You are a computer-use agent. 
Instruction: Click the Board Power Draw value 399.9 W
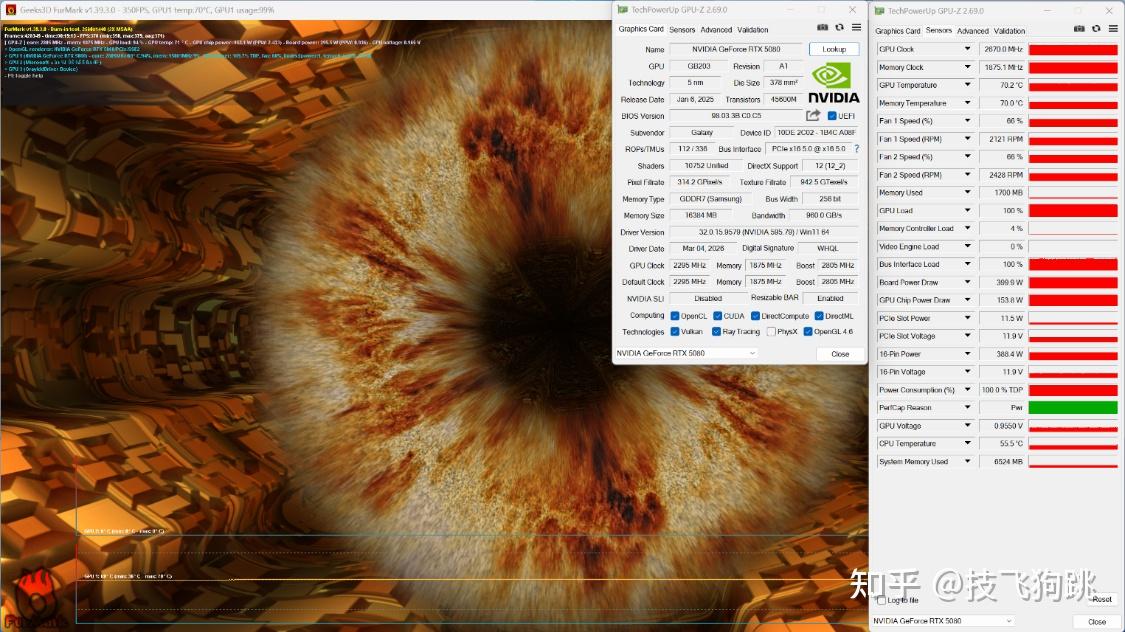coord(1001,282)
